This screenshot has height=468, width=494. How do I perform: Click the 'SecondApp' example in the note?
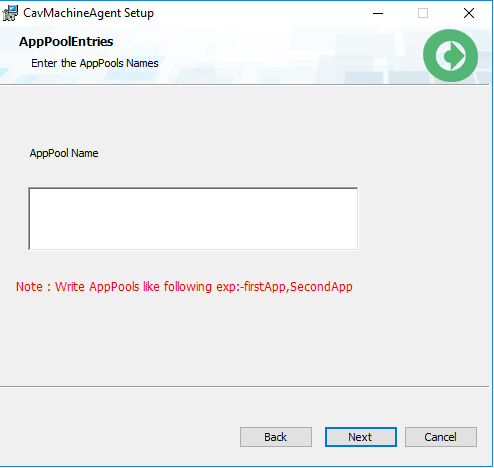click(x=321, y=287)
